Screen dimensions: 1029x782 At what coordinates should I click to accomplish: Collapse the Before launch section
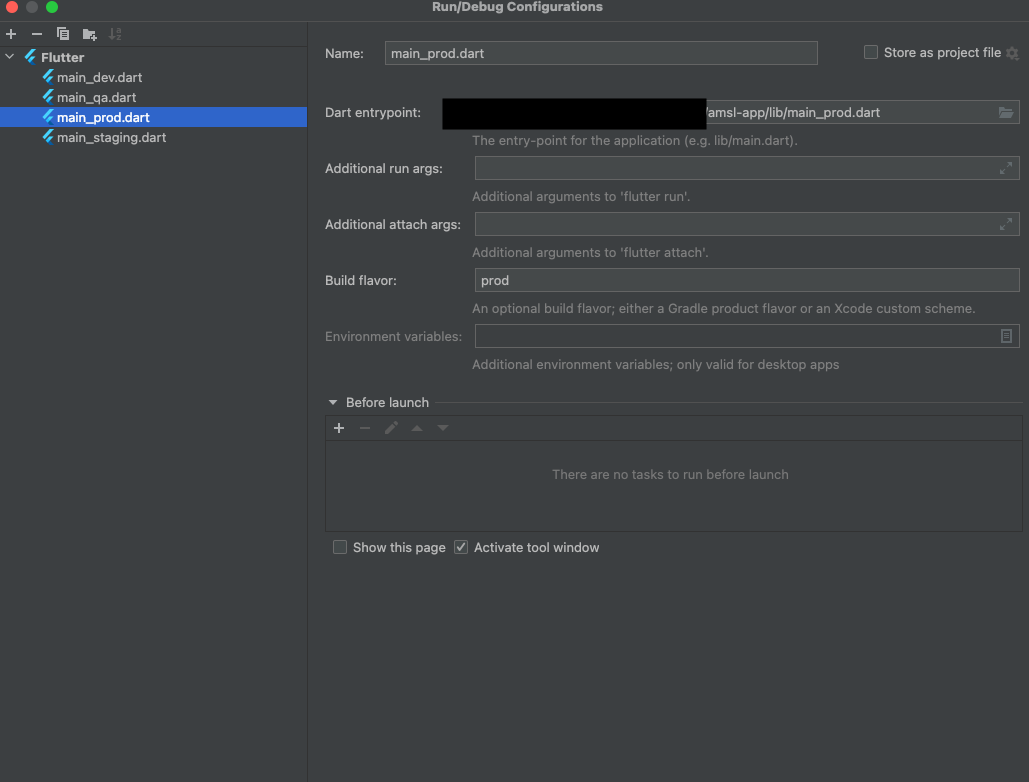[333, 402]
